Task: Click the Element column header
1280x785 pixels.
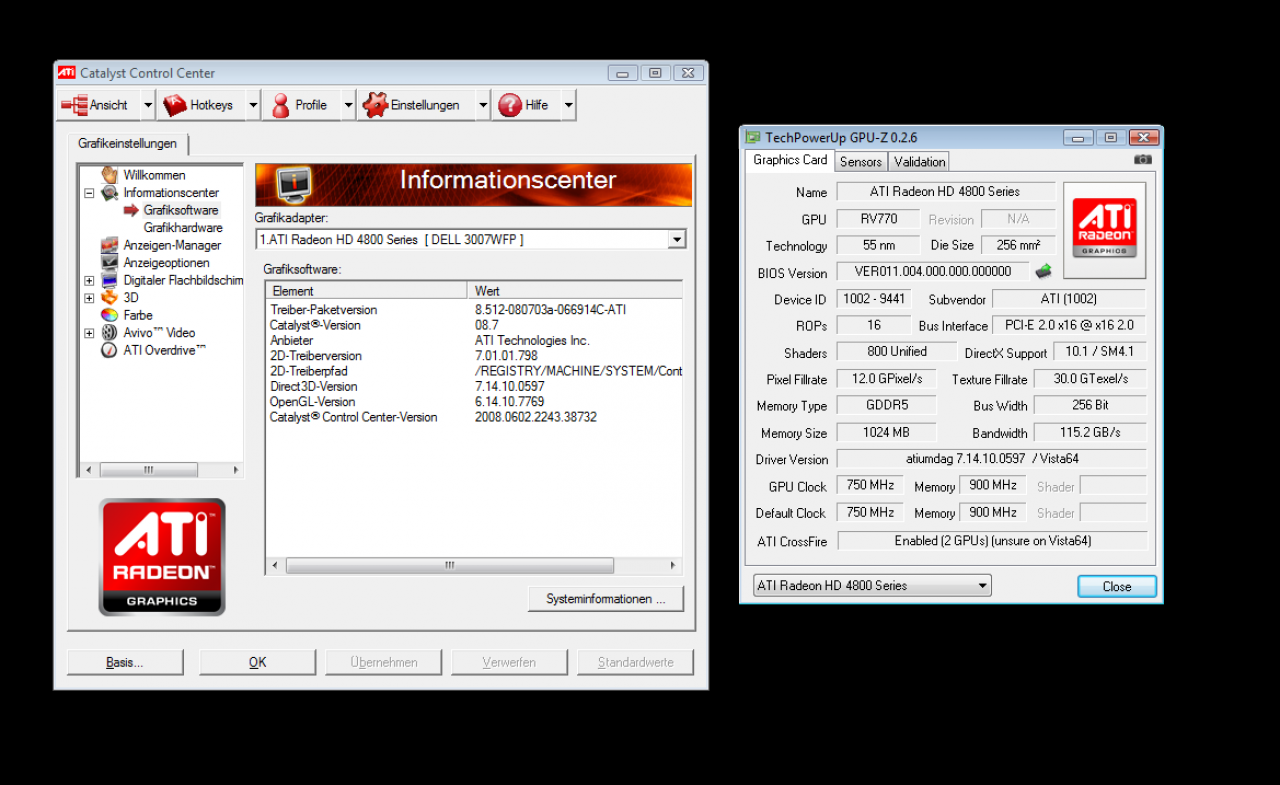Action: click(367, 291)
